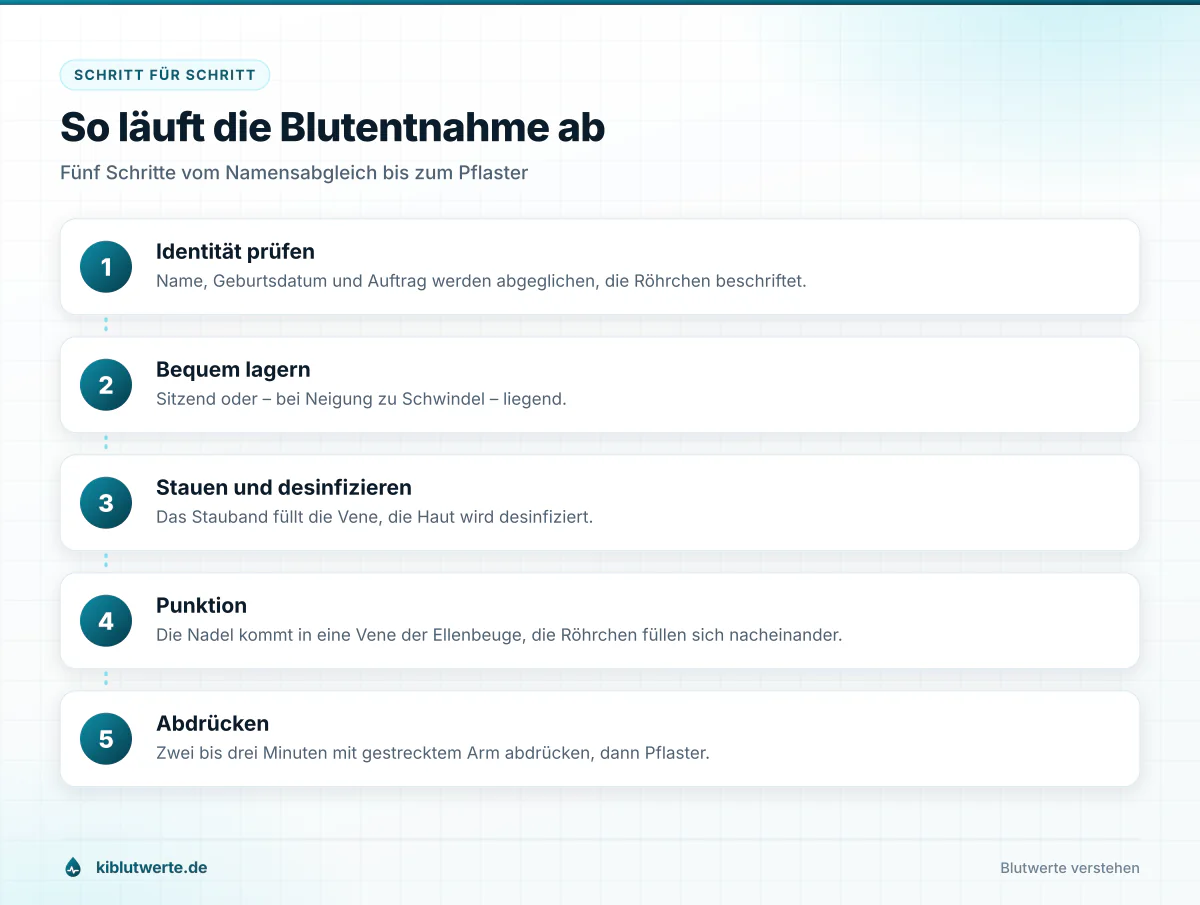Click the step 5 number circle
This screenshot has height=905, width=1200.
click(106, 739)
